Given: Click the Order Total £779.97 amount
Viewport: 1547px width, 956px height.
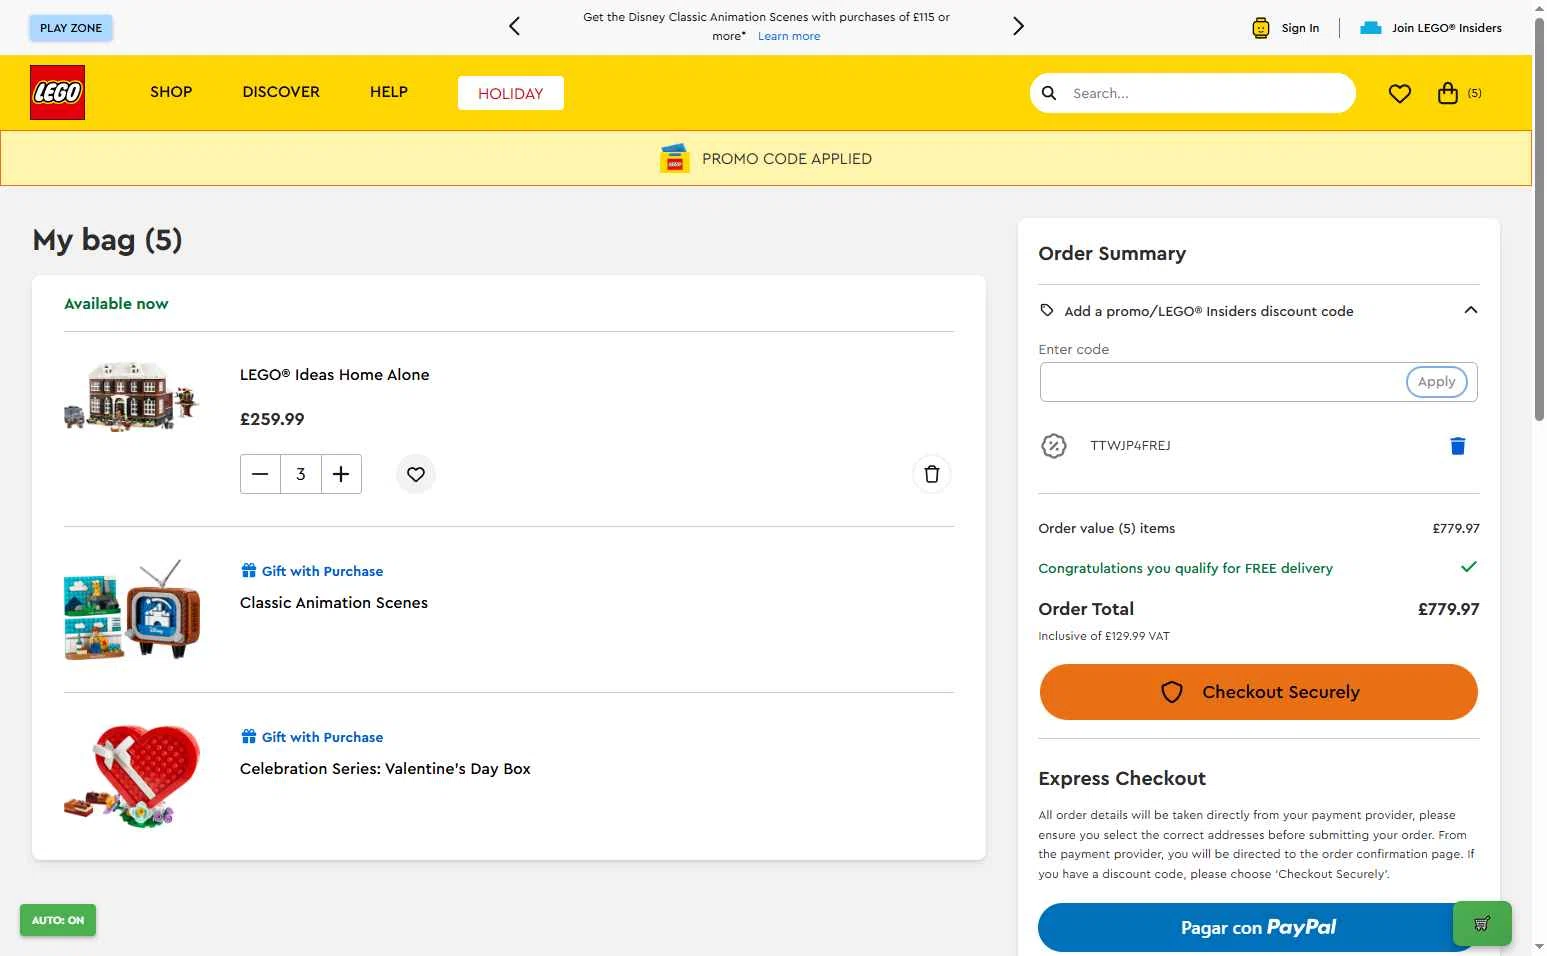Looking at the screenshot, I should pyautogui.click(x=1448, y=609).
